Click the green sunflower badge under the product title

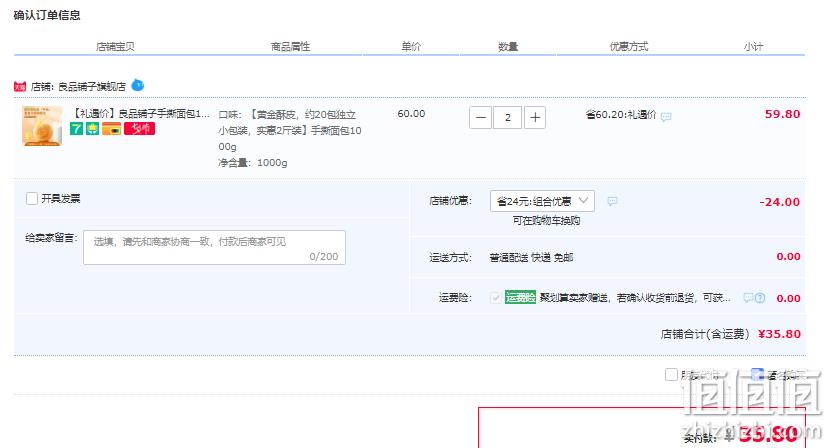click(93, 128)
